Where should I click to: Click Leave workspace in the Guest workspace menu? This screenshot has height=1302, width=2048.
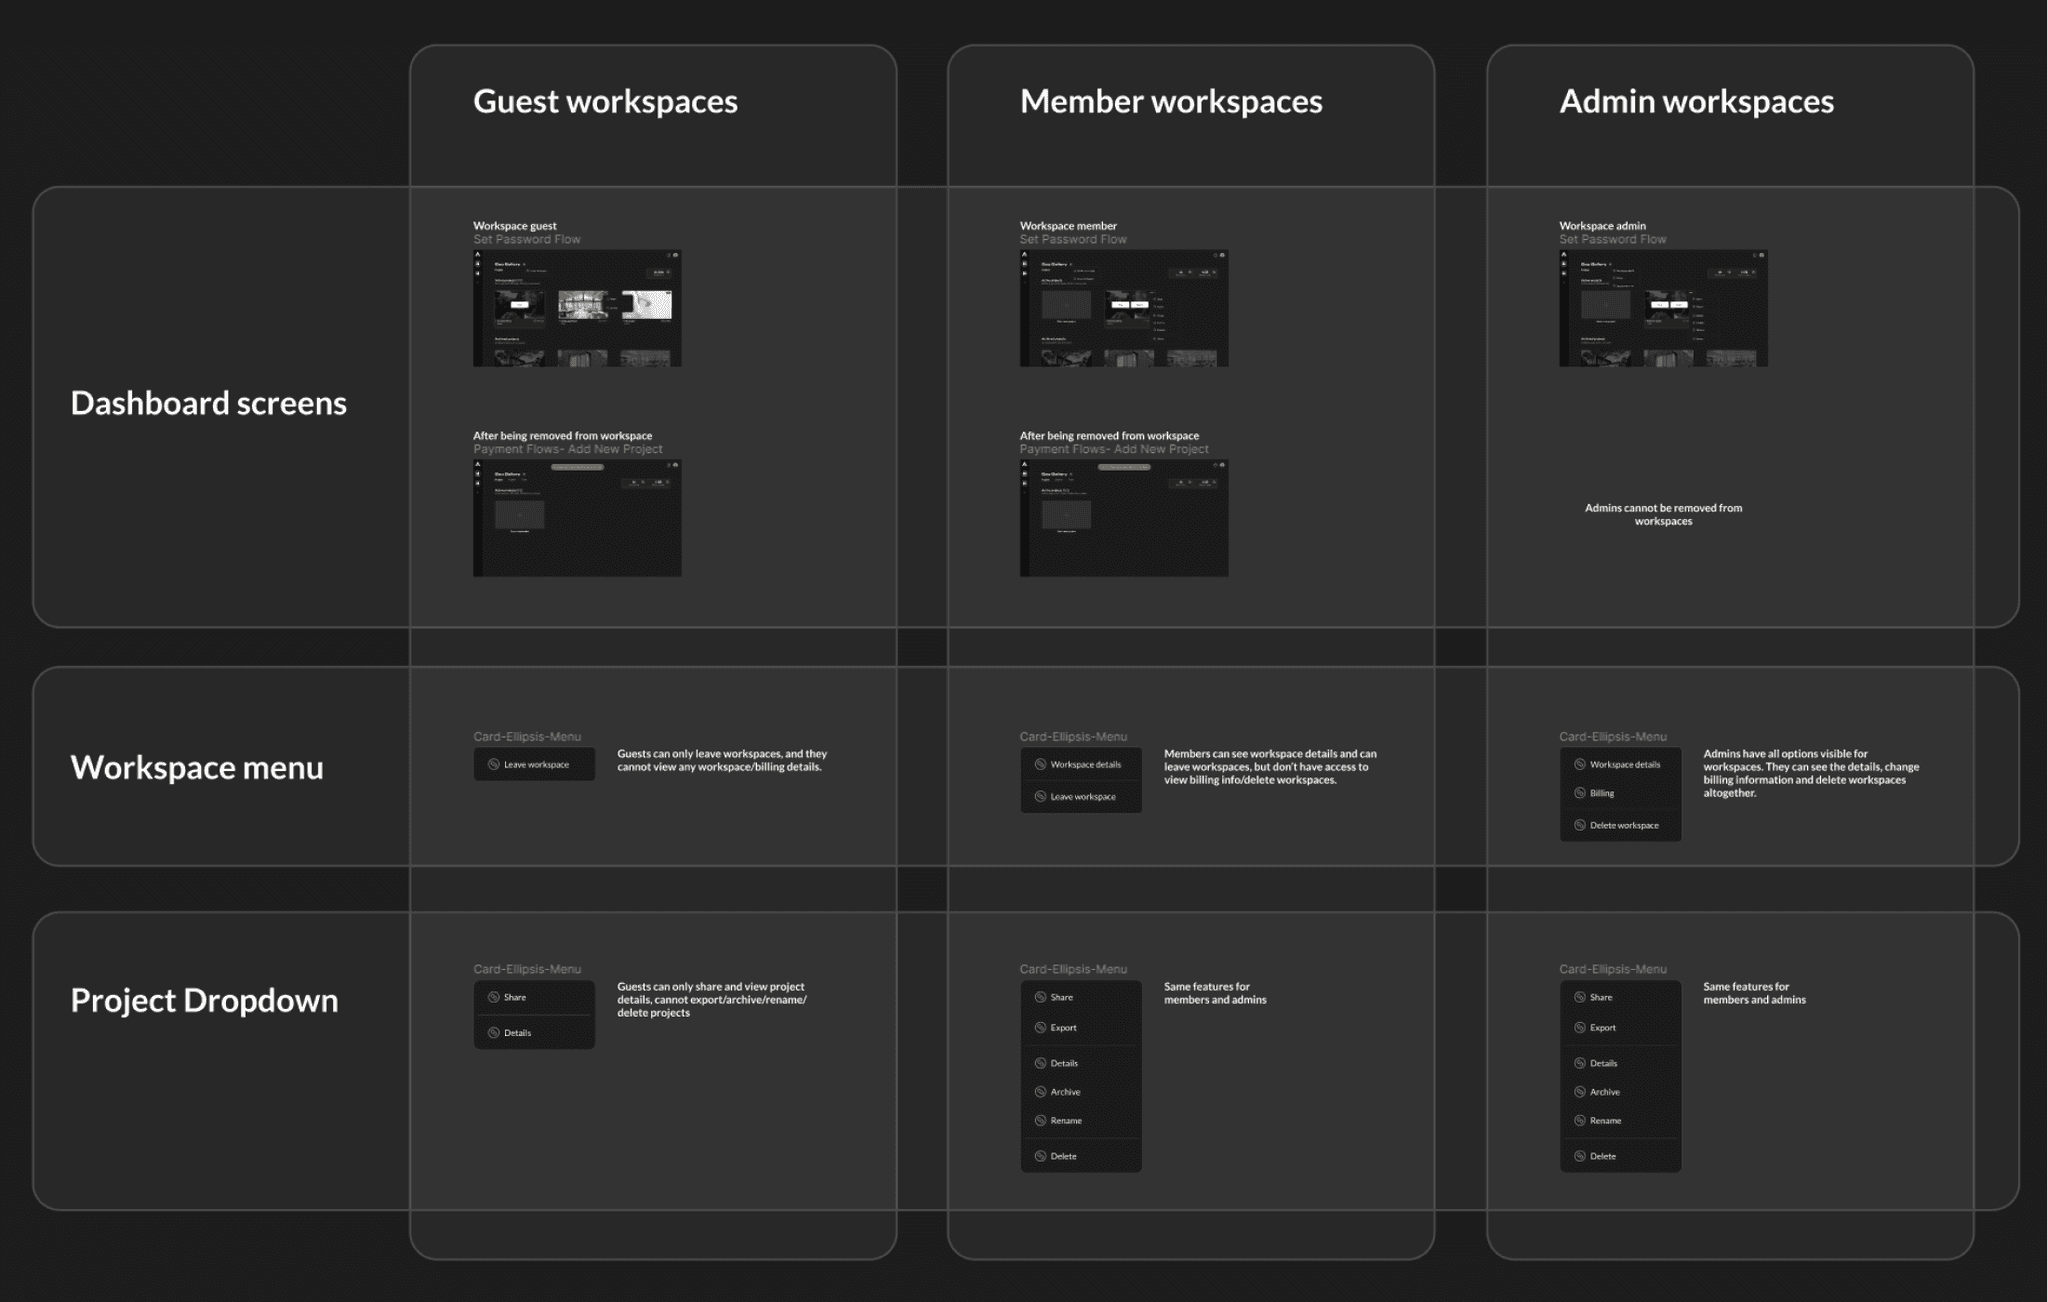tap(535, 765)
